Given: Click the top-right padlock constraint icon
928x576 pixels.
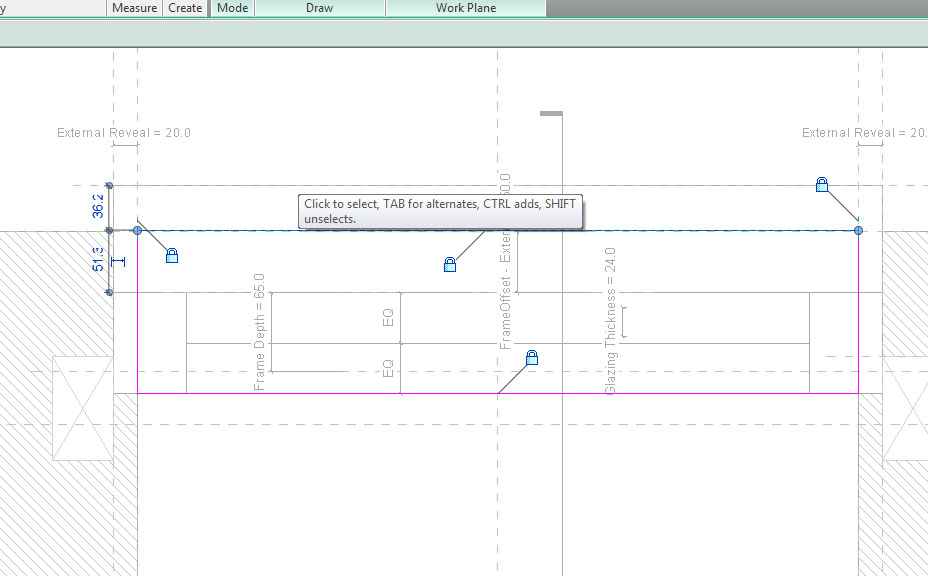Looking at the screenshot, I should coord(821,184).
